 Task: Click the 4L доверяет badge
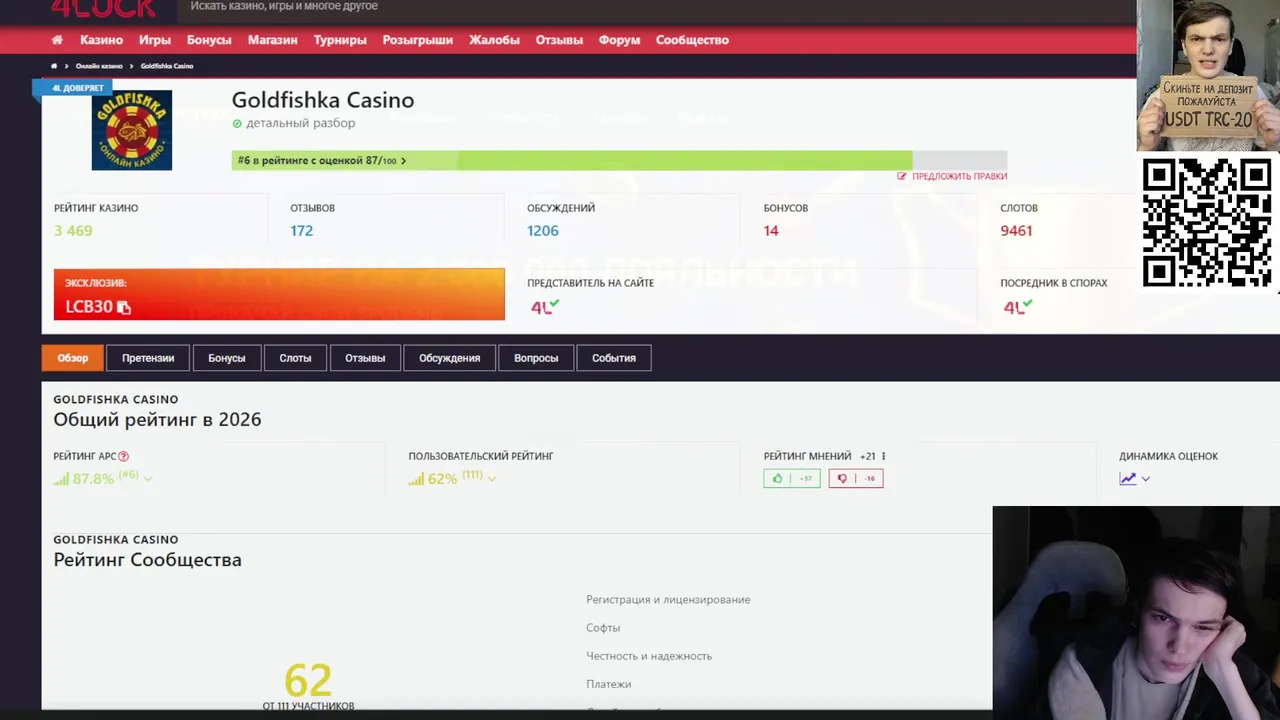tap(72, 88)
